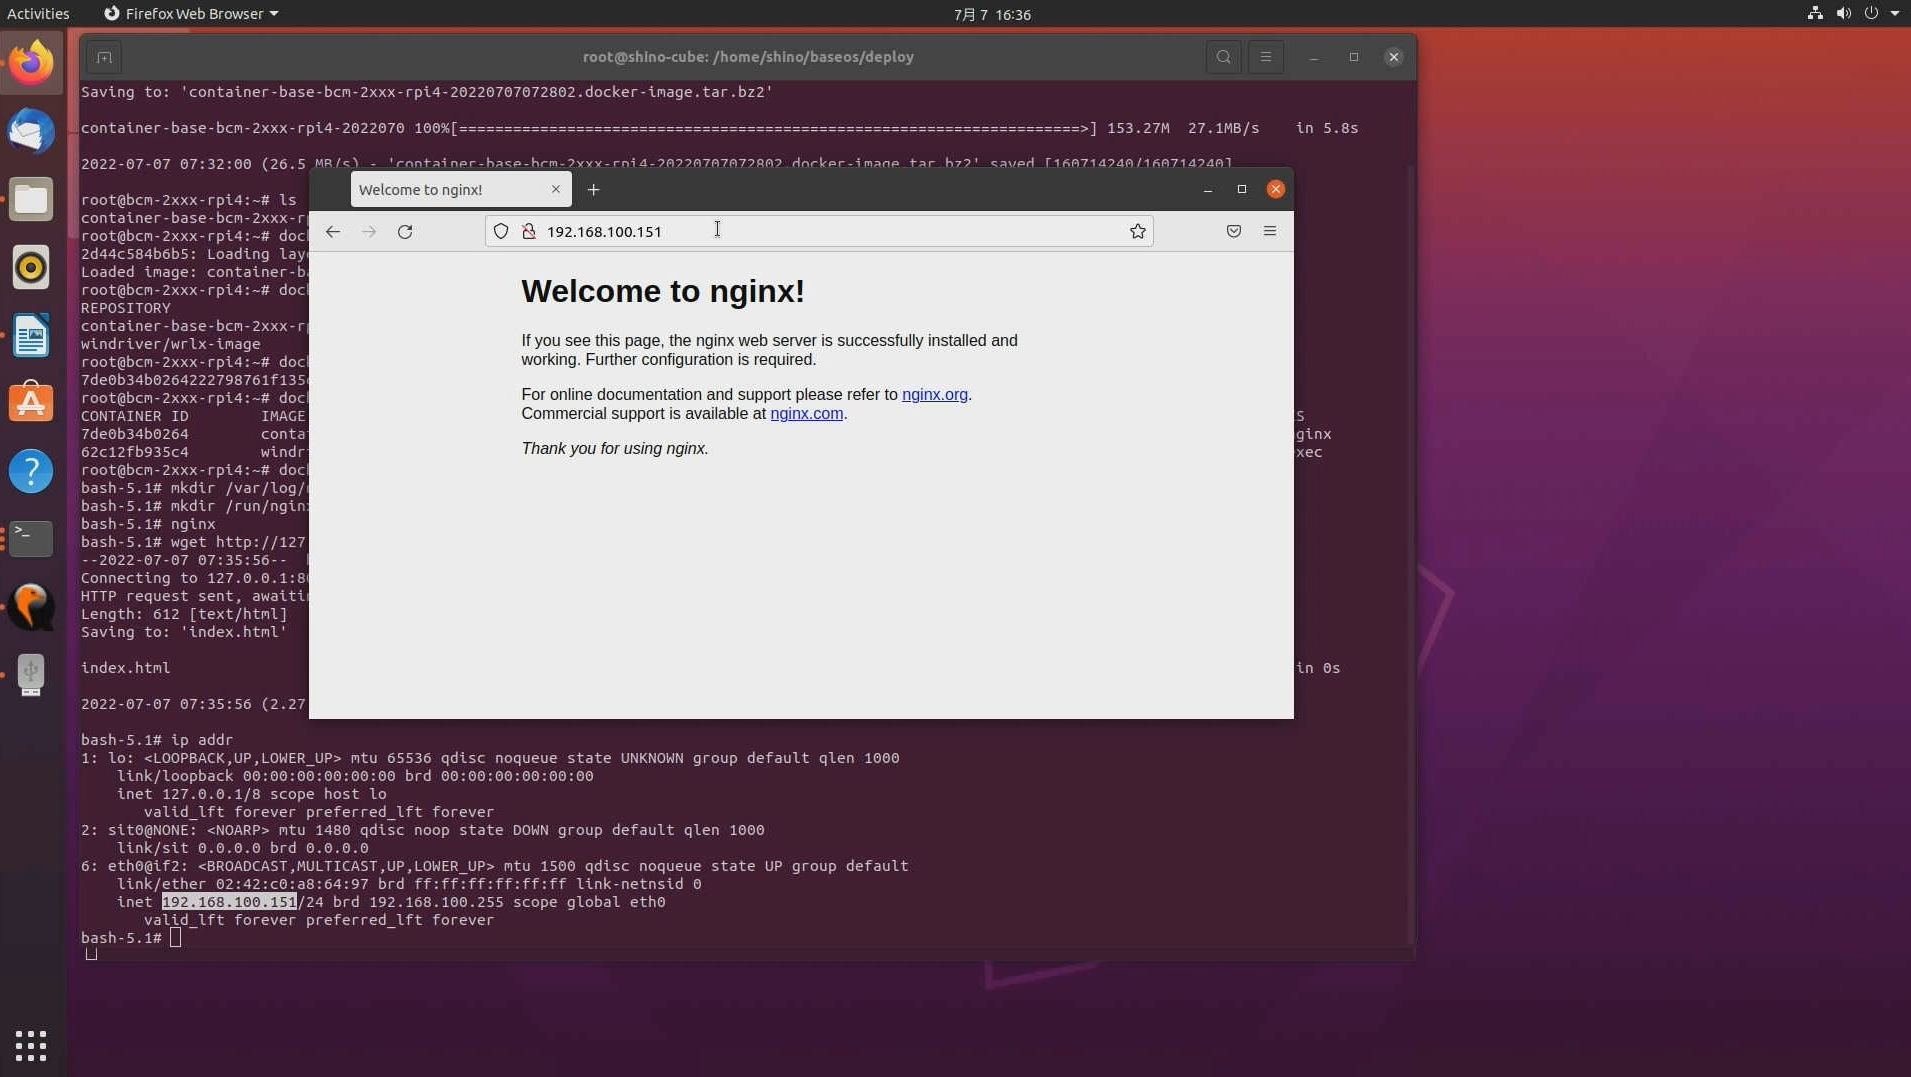Save page to Pocket
1911x1077 pixels.
point(1234,231)
